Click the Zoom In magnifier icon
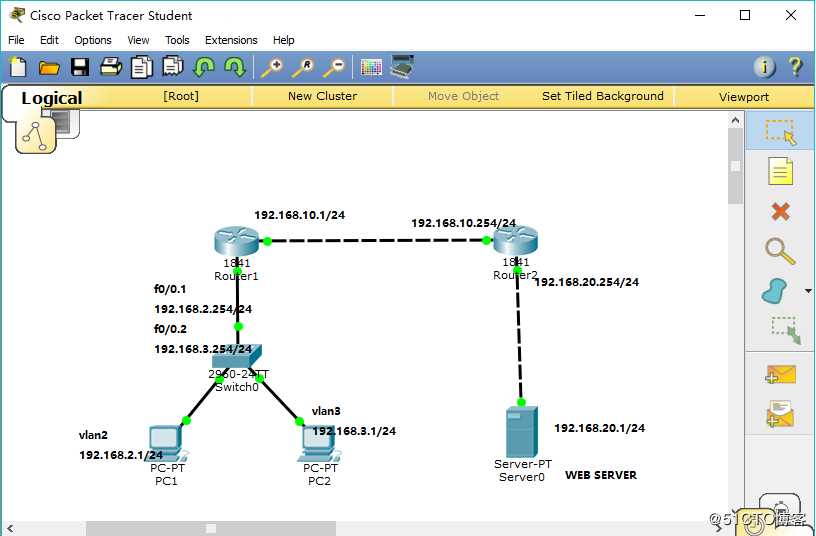This screenshot has height=536, width=816. click(272, 67)
